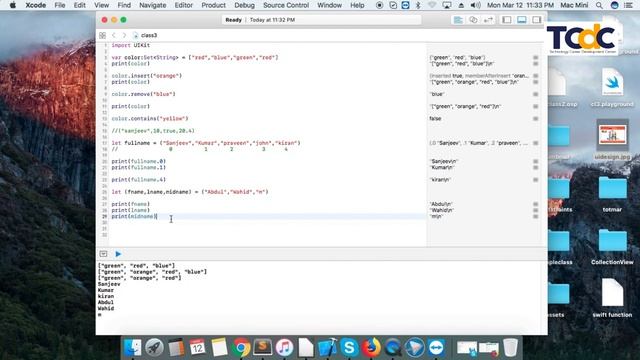
Task: Open the Product menu
Action: [x=213, y=5]
